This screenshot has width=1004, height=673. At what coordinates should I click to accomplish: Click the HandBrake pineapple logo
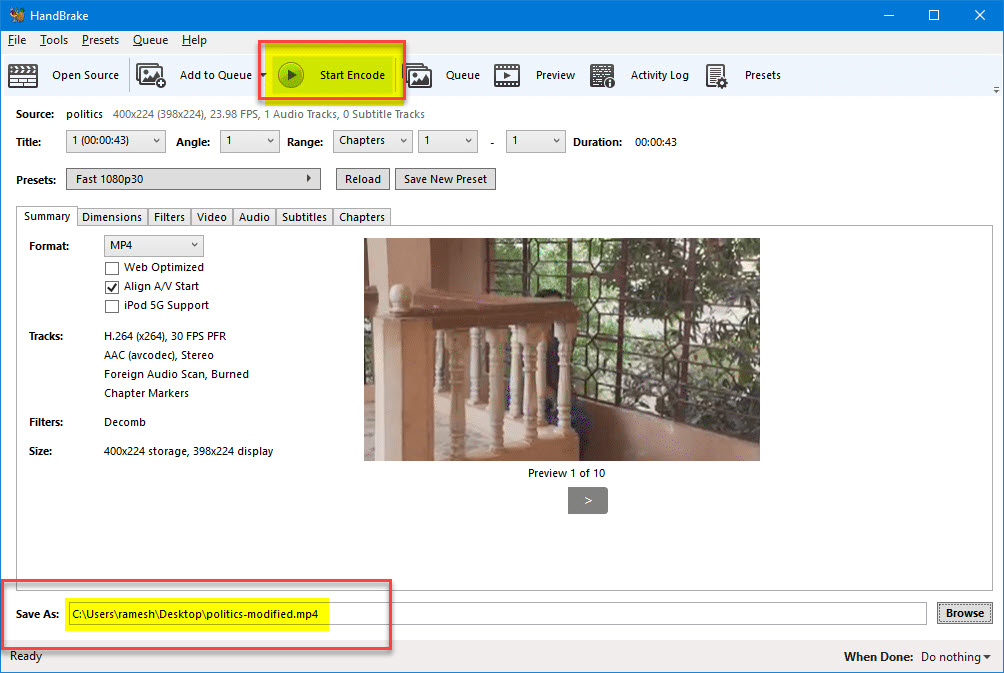click(16, 14)
